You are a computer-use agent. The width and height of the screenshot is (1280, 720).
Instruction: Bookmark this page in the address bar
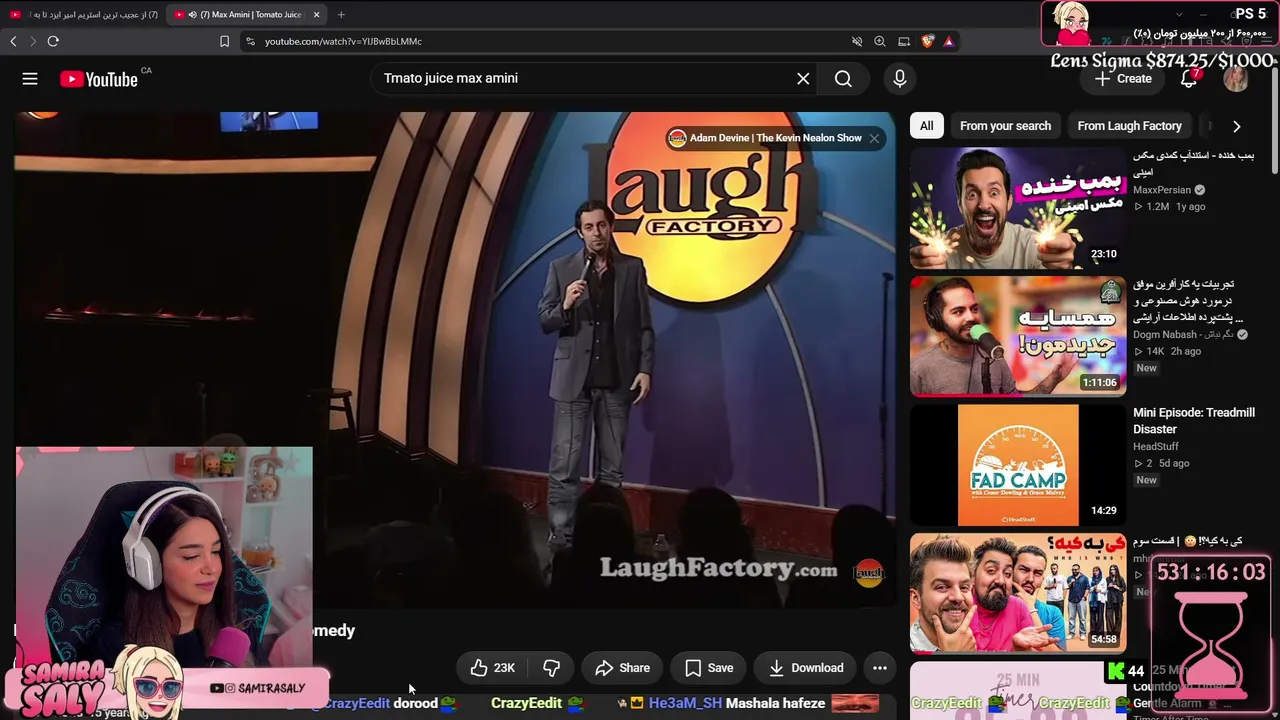coord(224,41)
